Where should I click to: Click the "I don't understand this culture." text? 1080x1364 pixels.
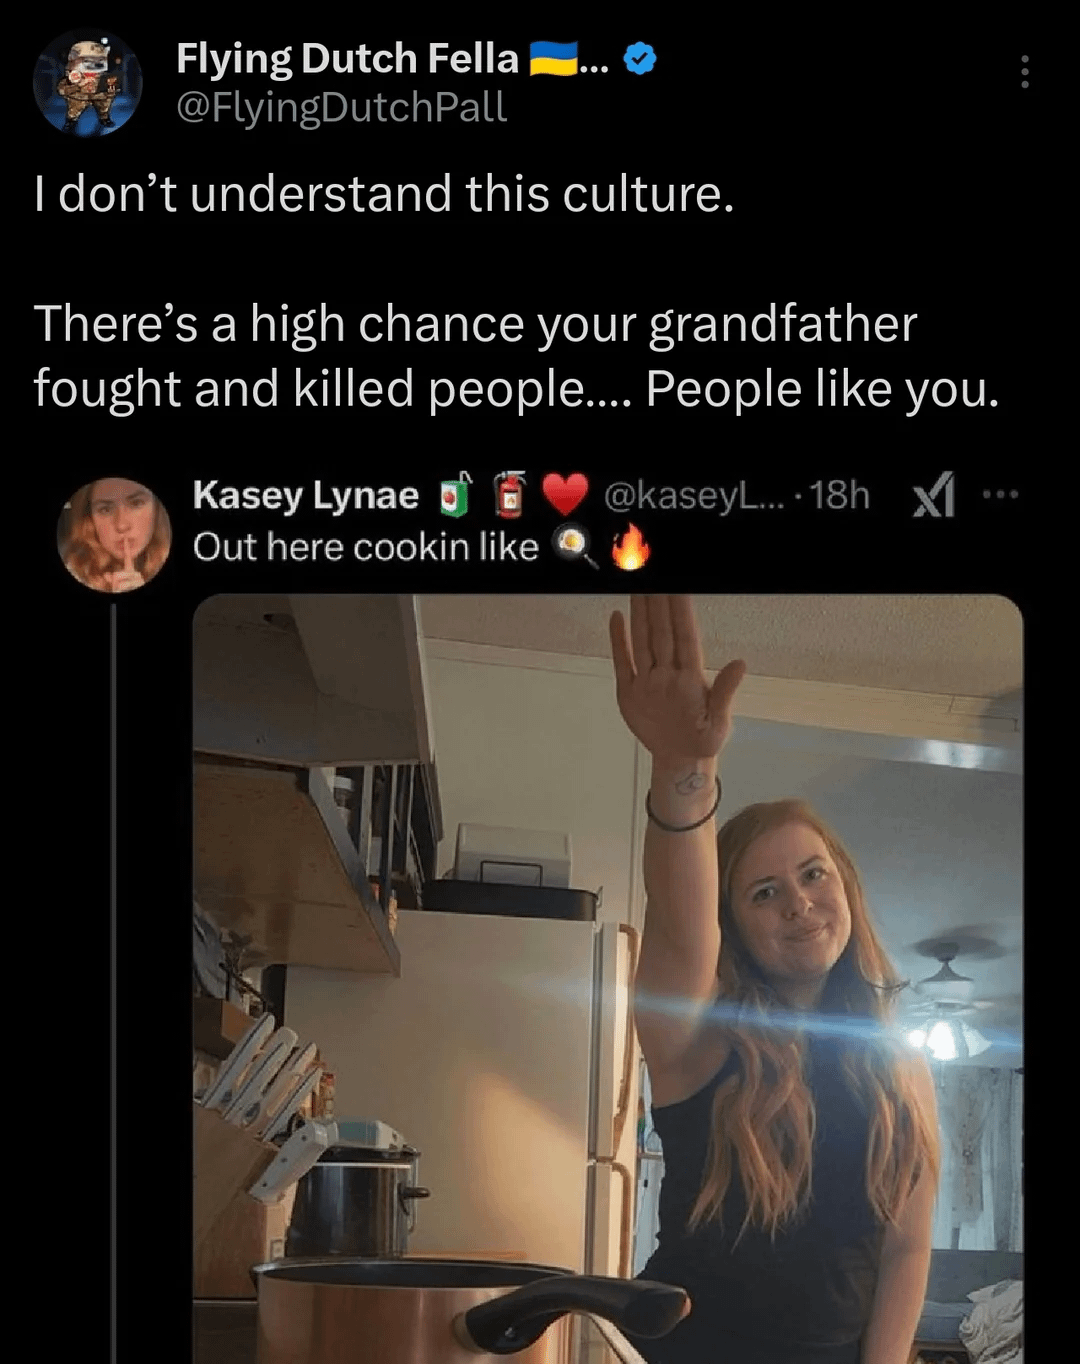tap(384, 193)
